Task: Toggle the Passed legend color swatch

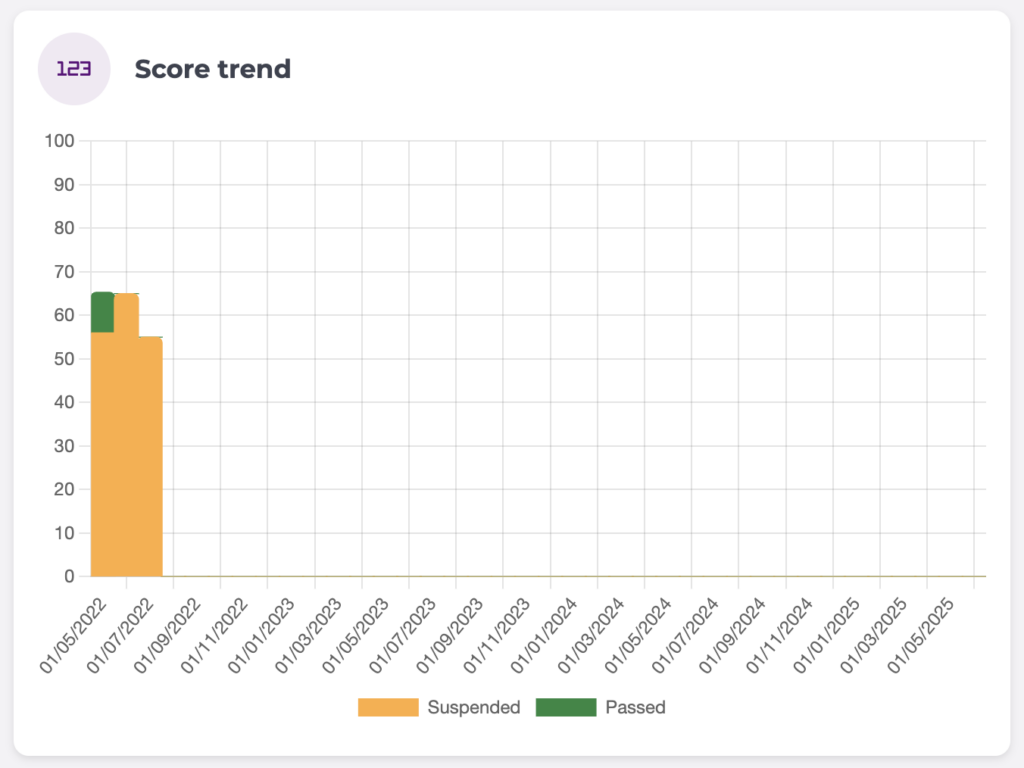Action: (565, 707)
